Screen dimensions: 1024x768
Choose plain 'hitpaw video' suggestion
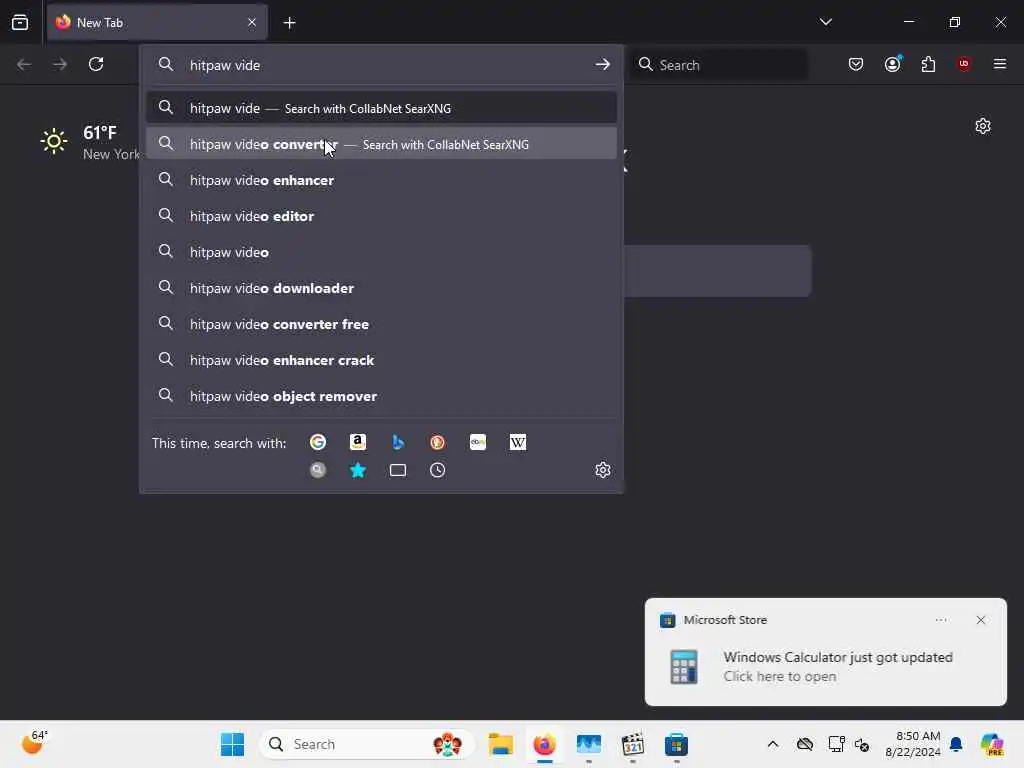click(x=381, y=252)
